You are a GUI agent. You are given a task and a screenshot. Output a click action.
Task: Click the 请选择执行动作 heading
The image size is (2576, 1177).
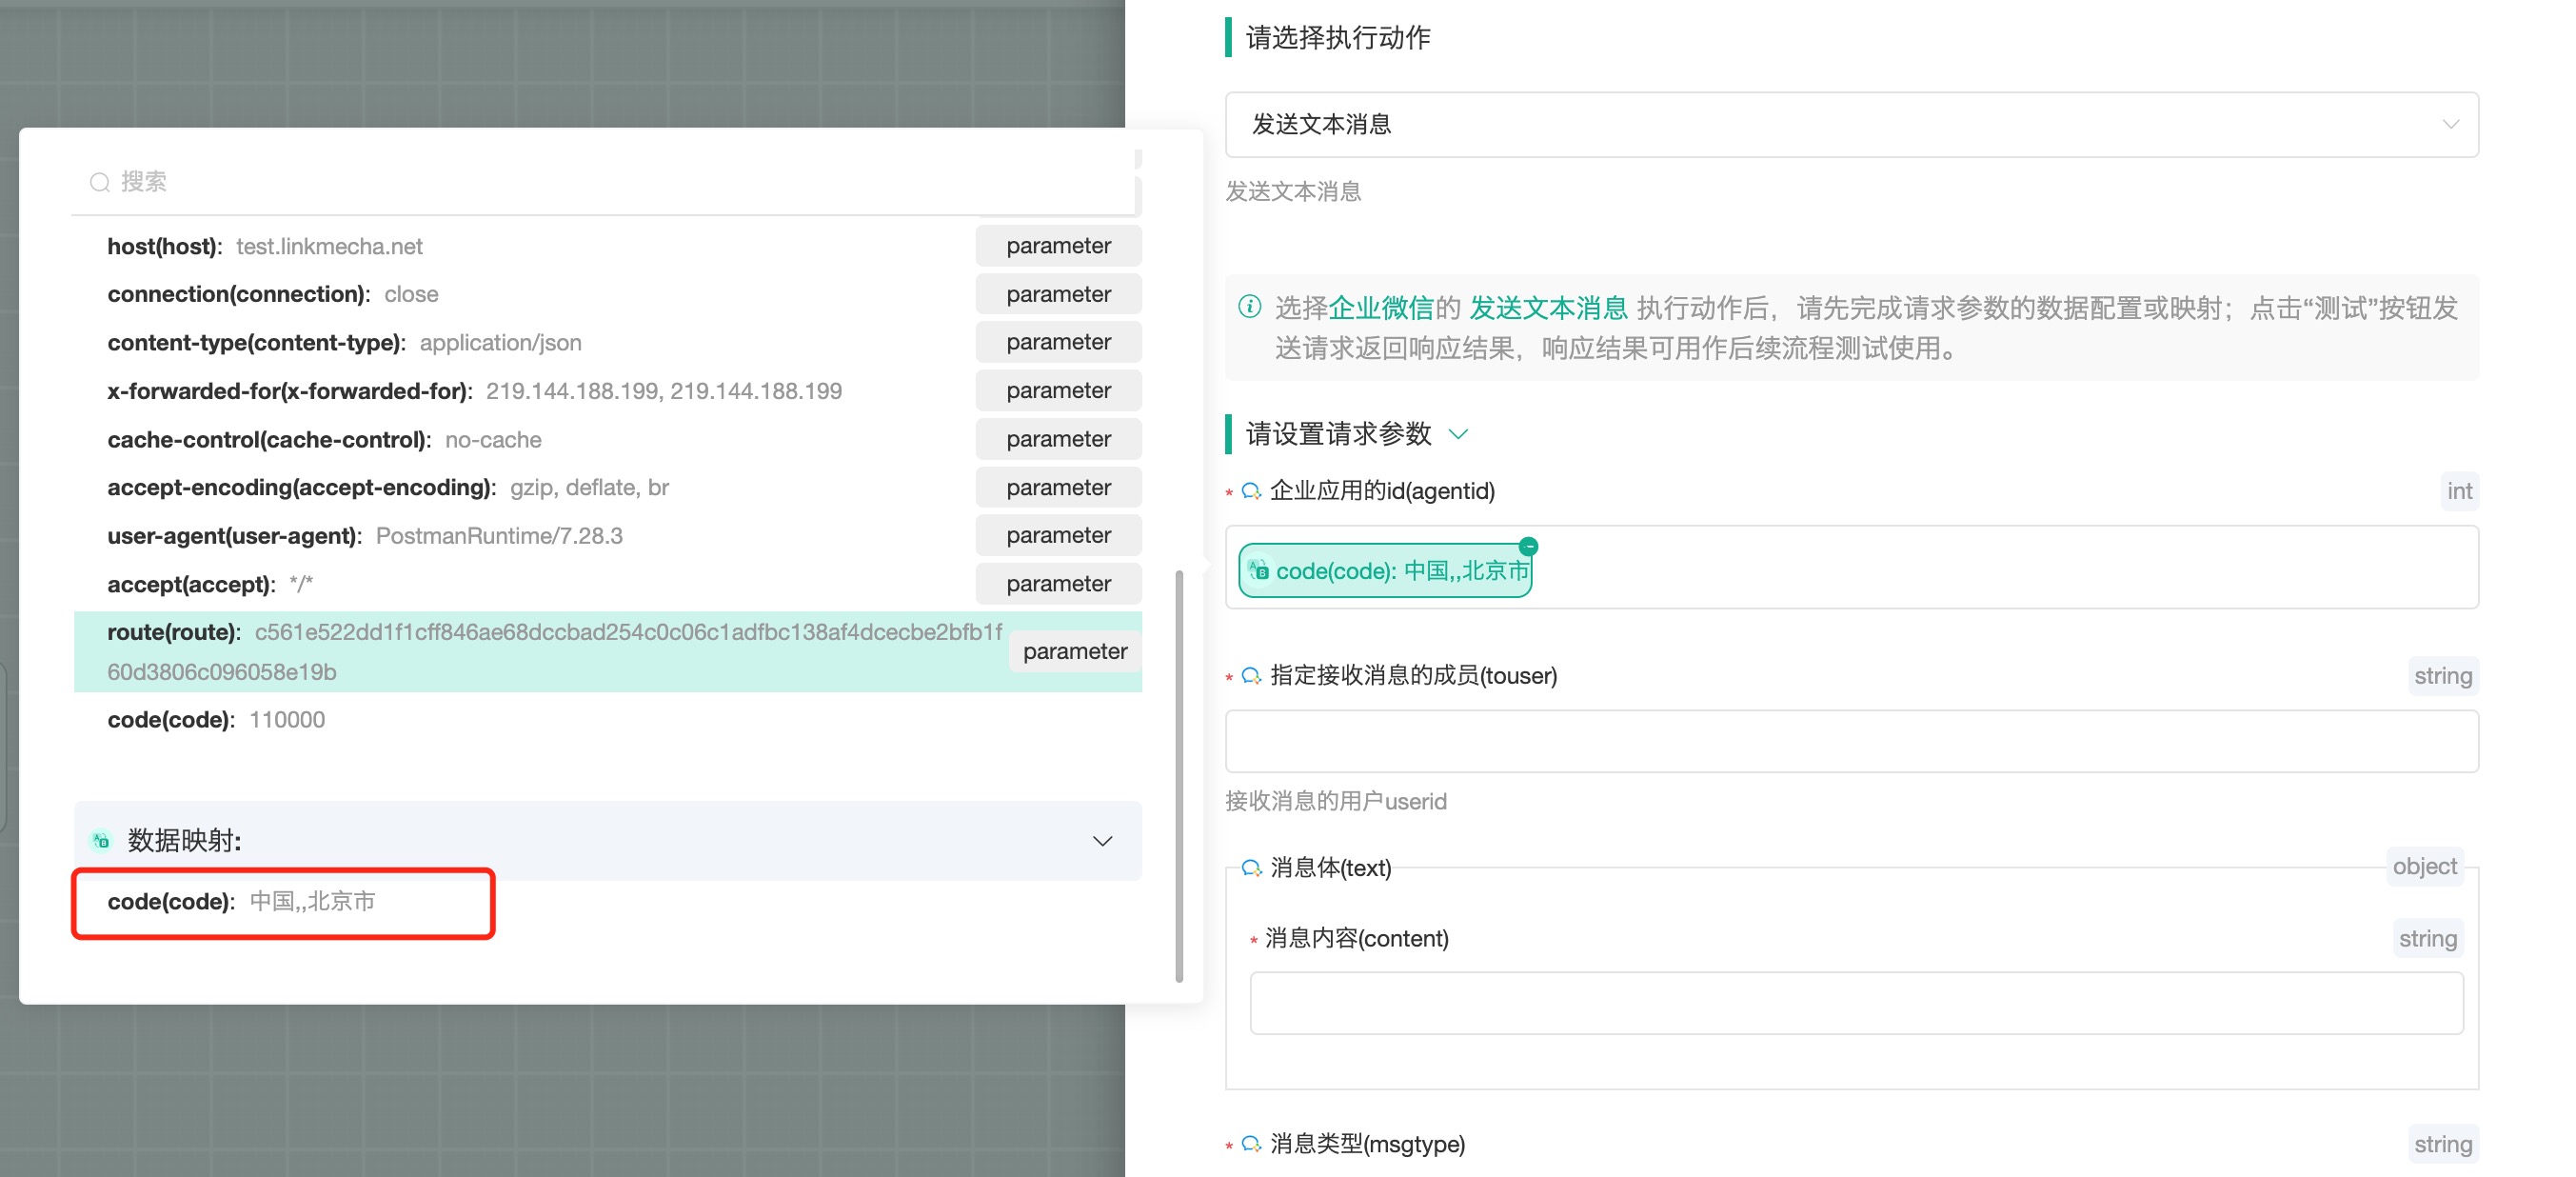(x=1338, y=38)
